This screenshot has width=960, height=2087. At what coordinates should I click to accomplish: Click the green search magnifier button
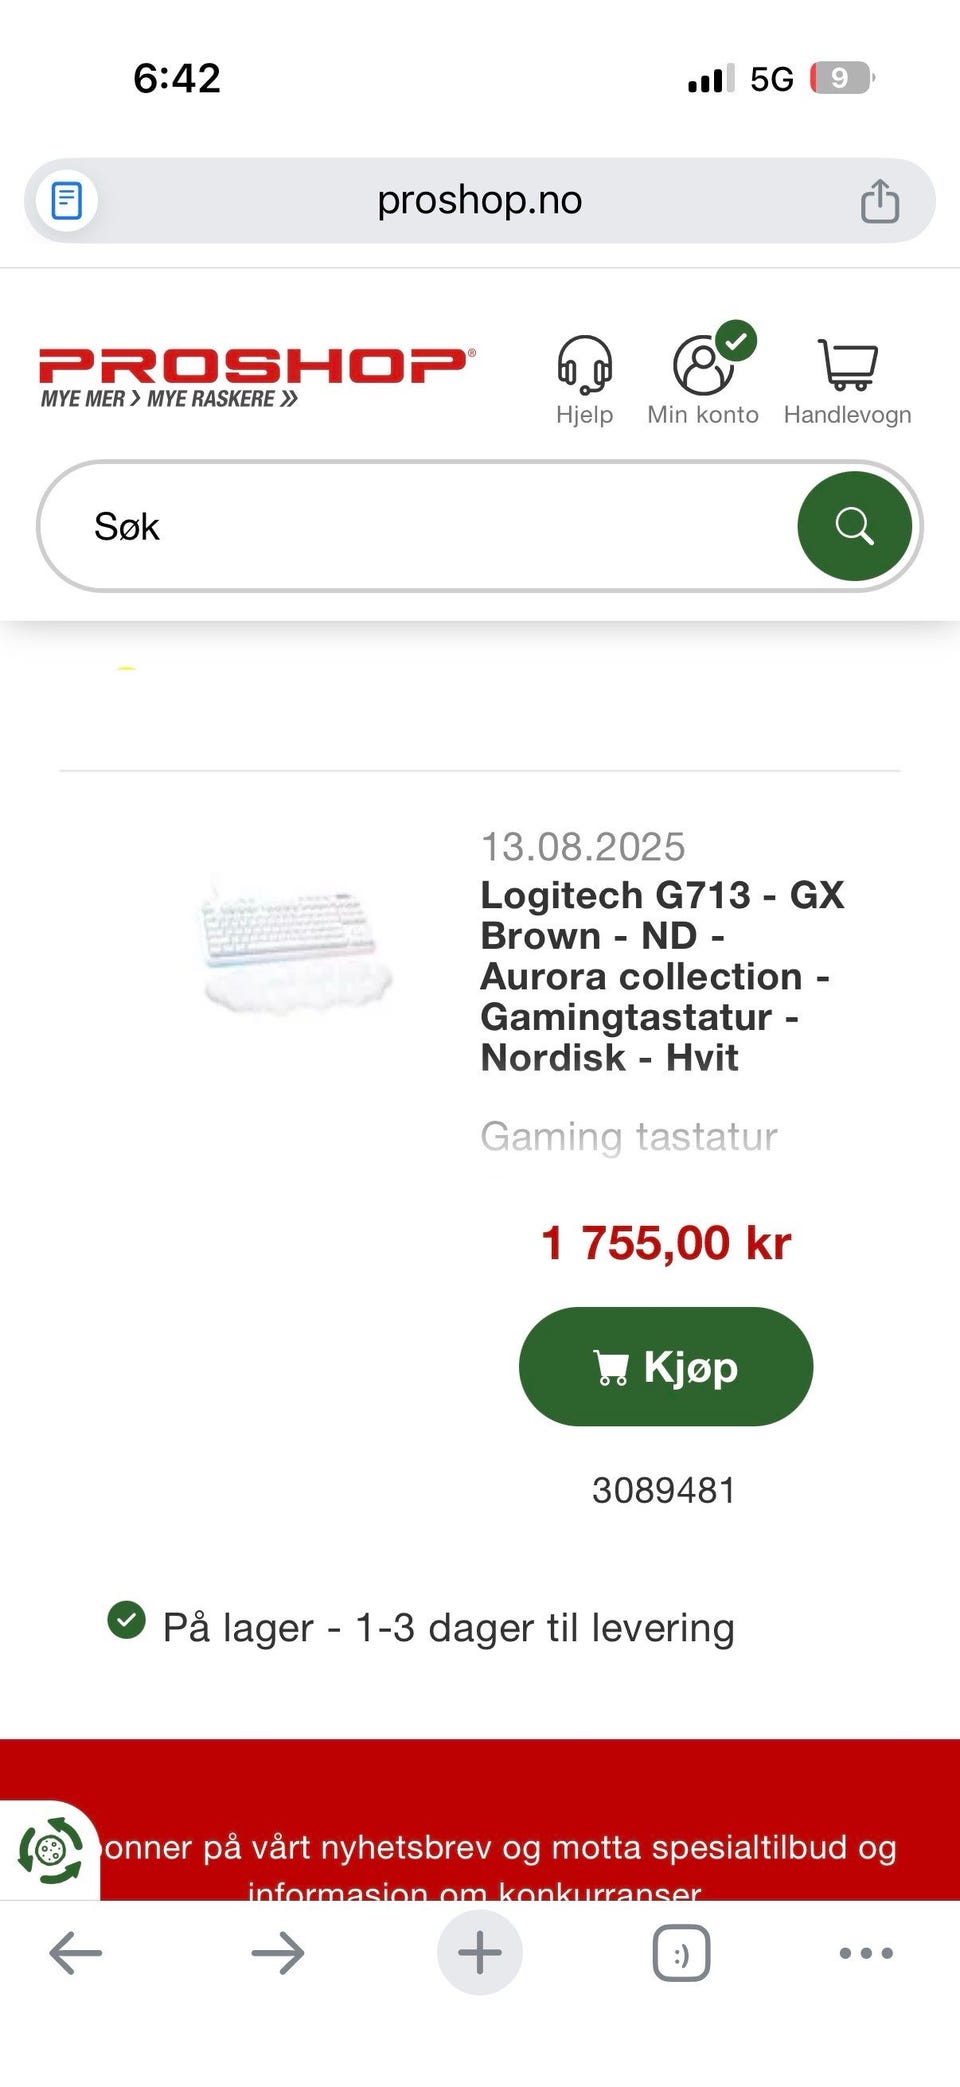[x=854, y=526]
